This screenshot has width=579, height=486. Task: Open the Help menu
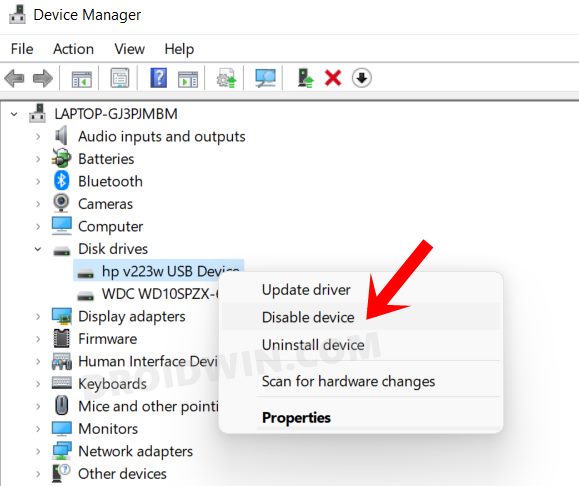point(179,49)
